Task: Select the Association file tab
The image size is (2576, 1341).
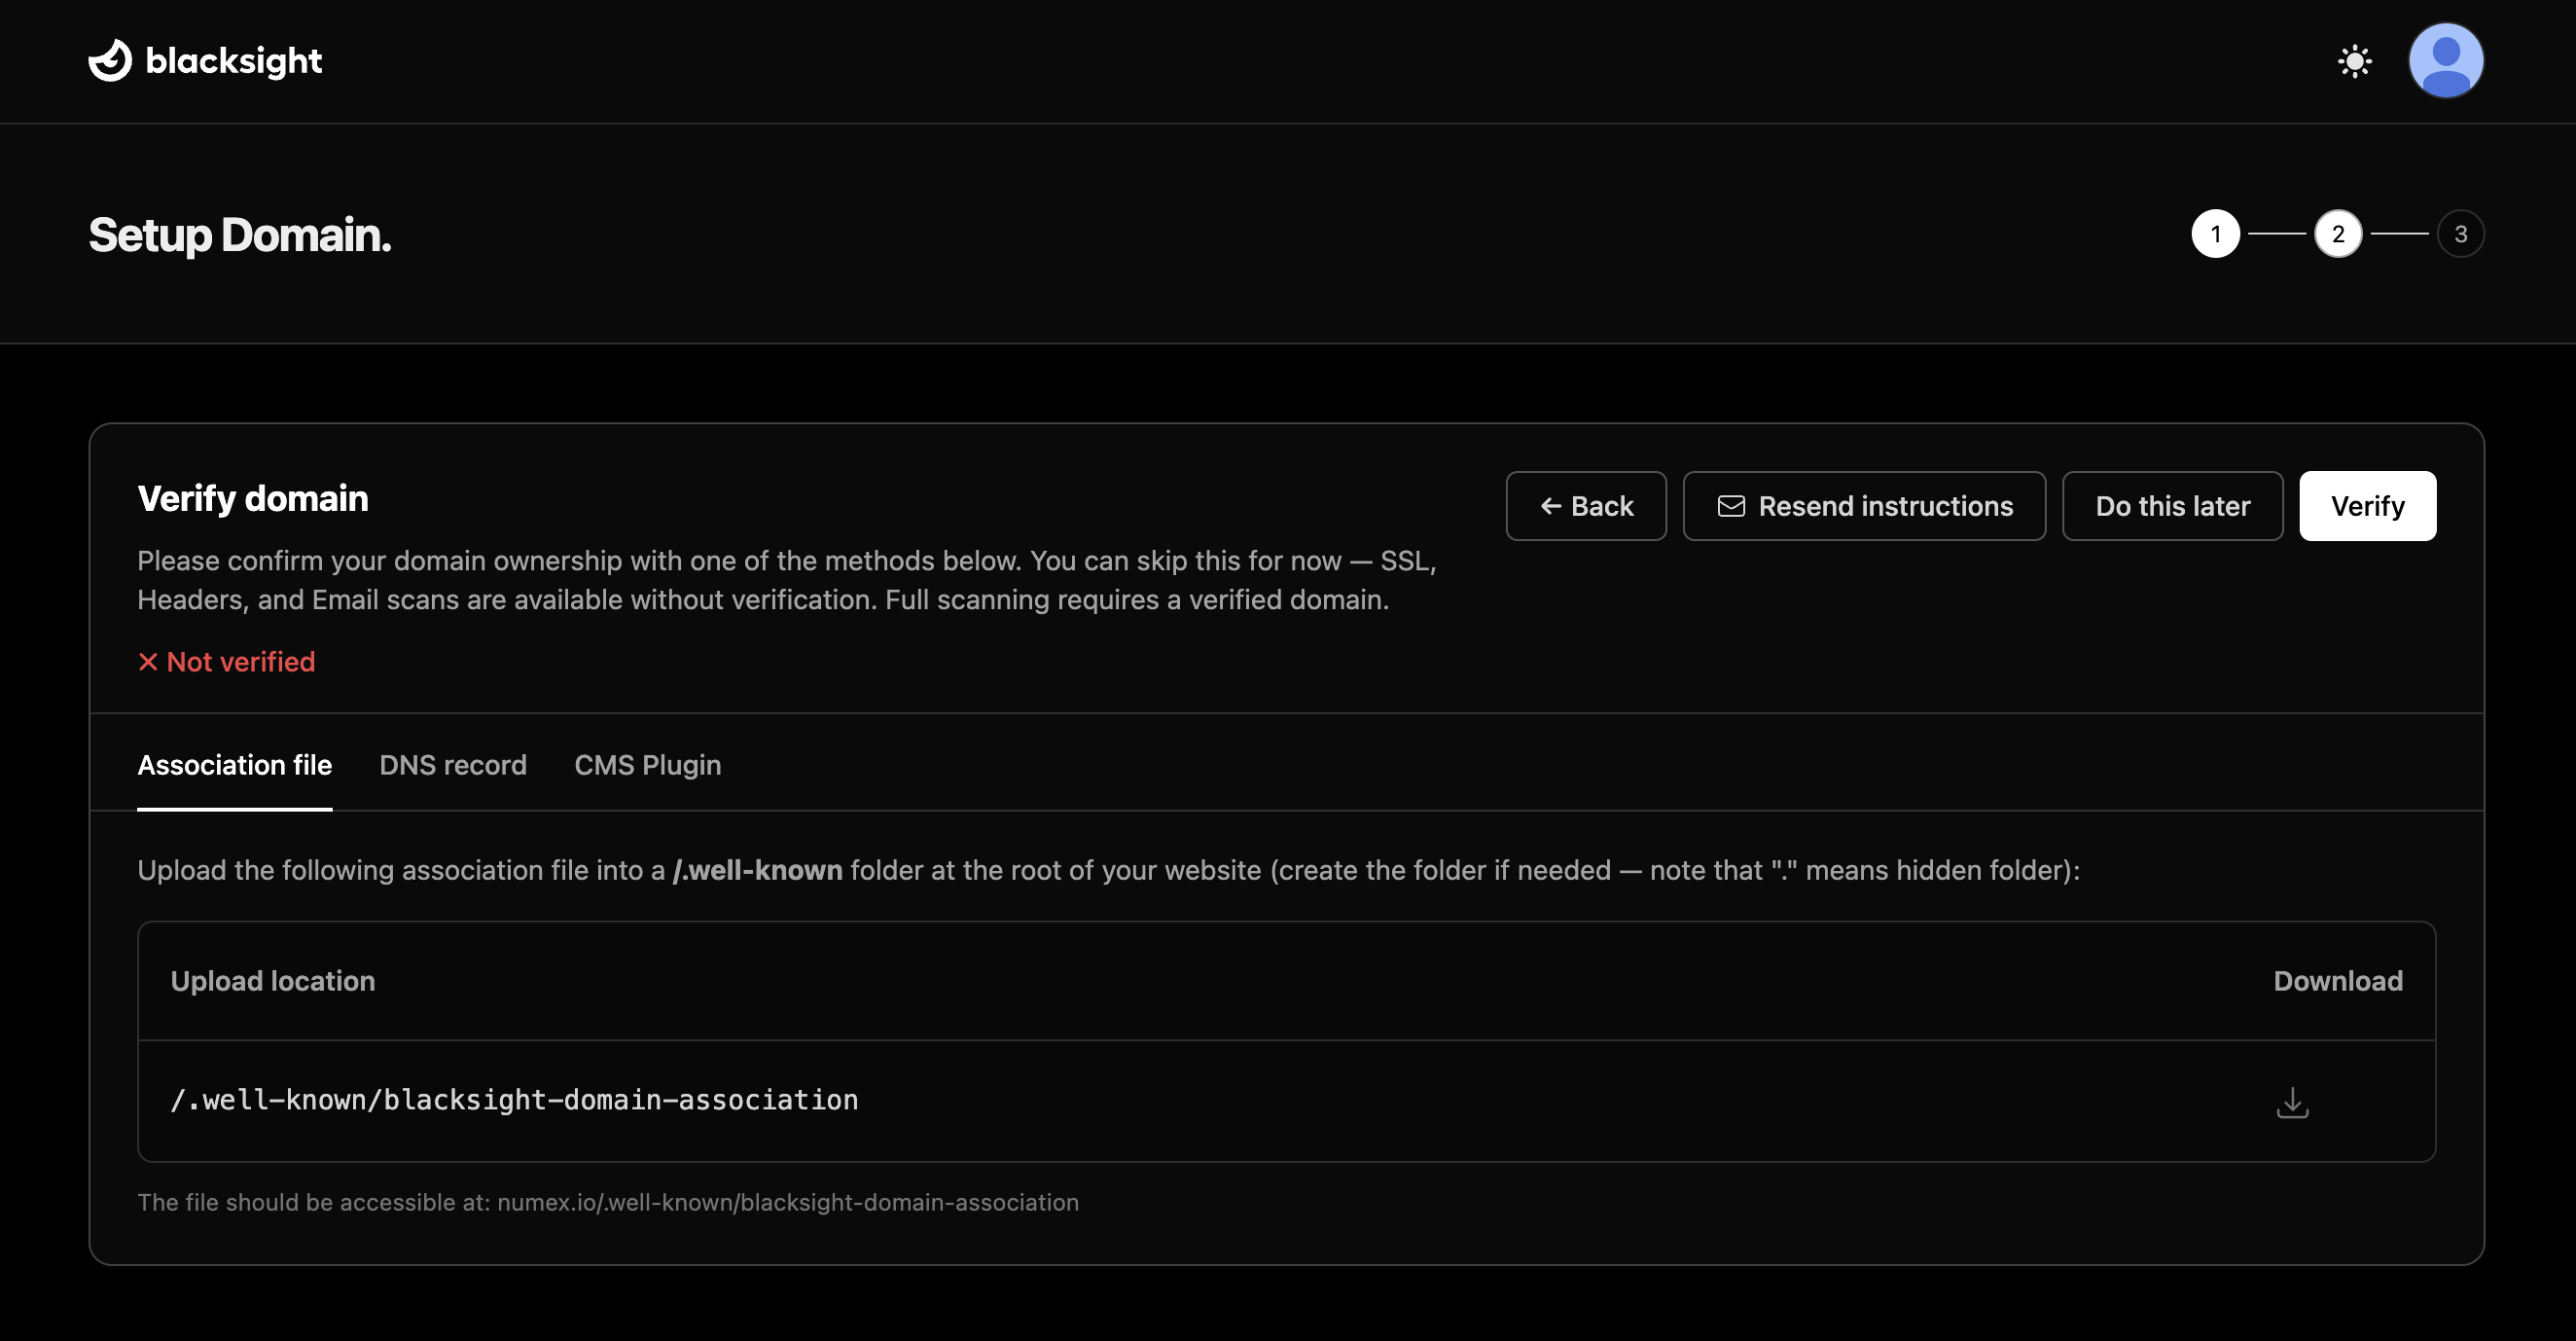Action: (x=234, y=765)
